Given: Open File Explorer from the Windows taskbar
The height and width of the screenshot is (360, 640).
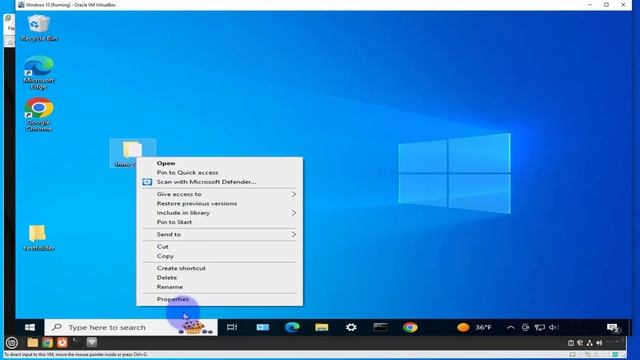Looking at the screenshot, I should pos(322,327).
